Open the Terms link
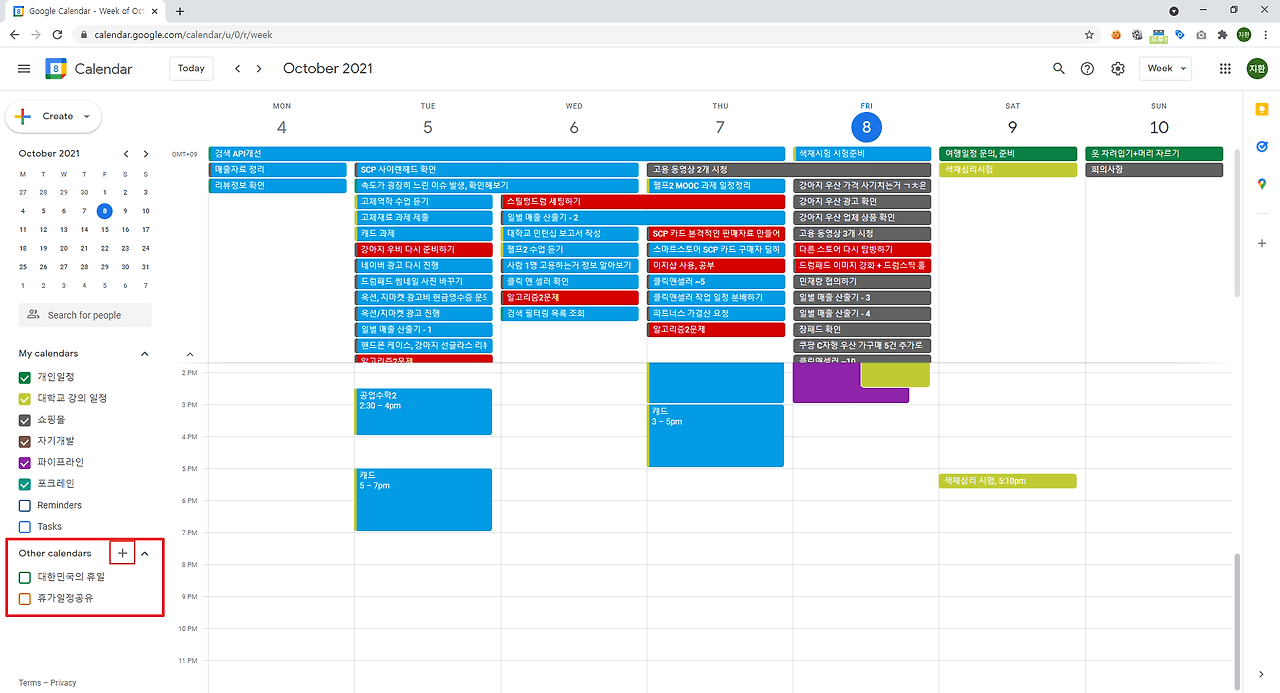The width and height of the screenshot is (1280, 693). (30, 683)
